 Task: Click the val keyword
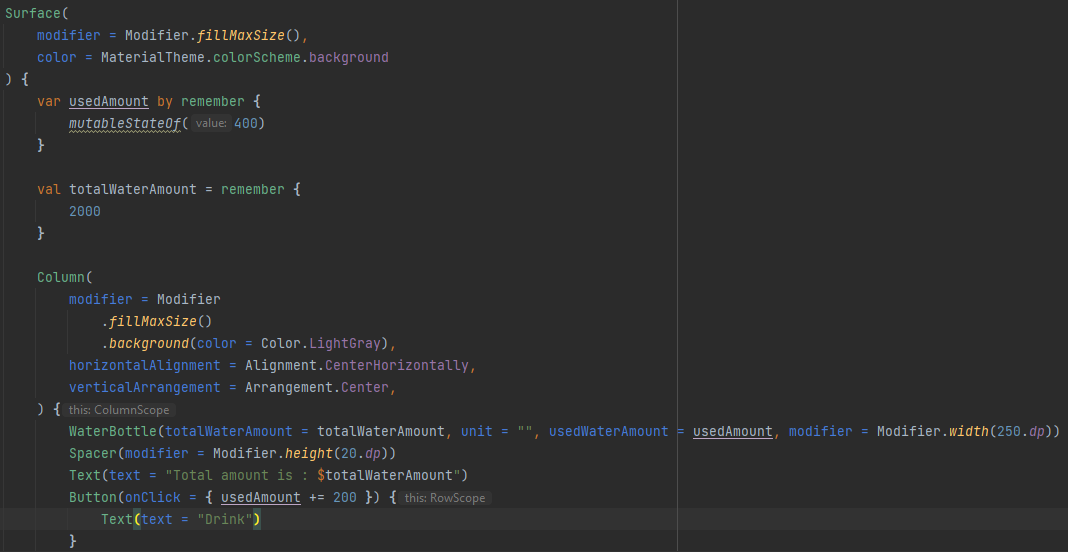(49, 189)
